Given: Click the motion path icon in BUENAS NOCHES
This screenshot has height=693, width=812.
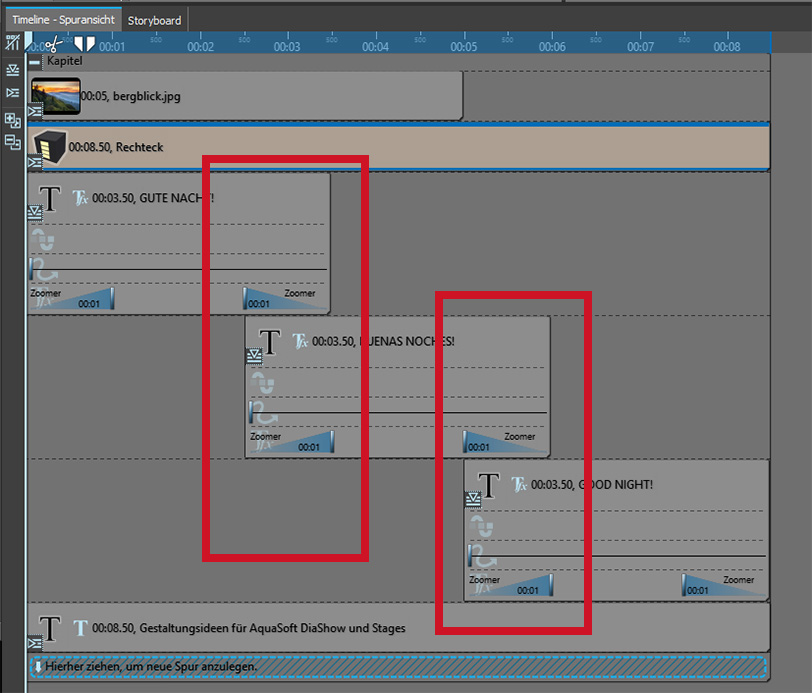Looking at the screenshot, I should 264,413.
